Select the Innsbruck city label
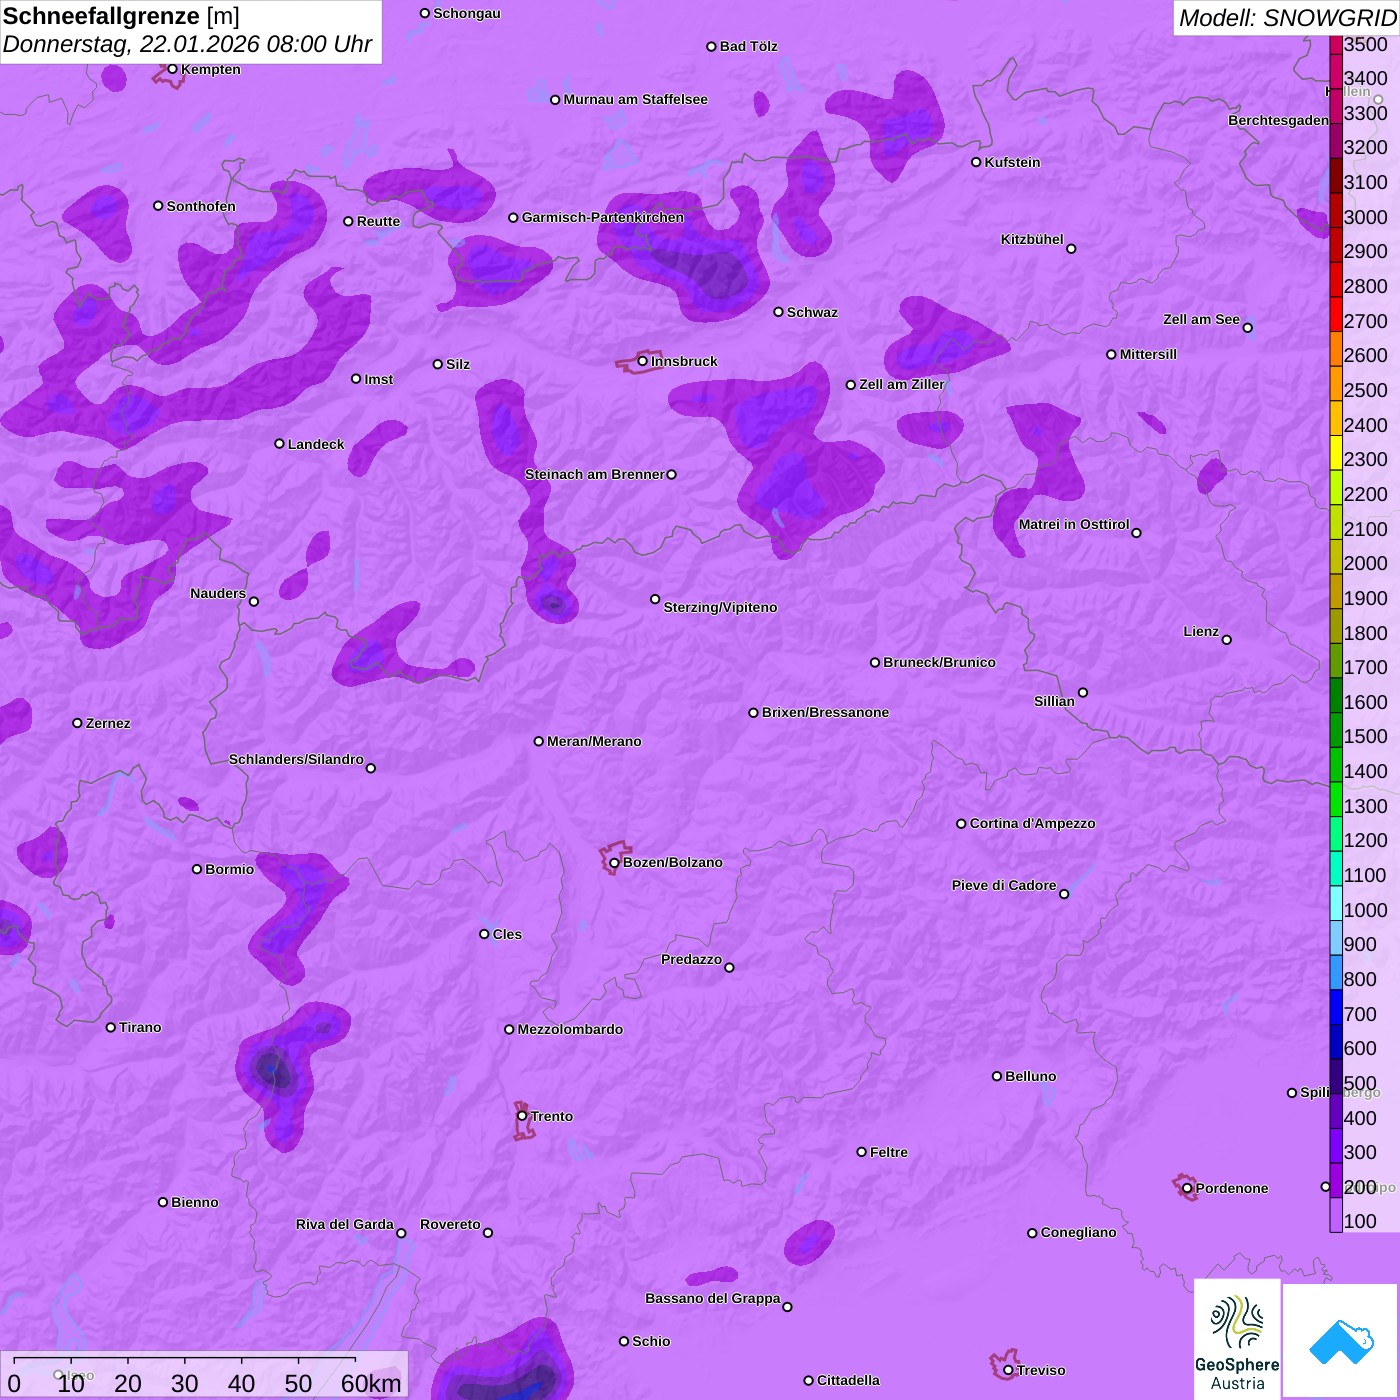The width and height of the screenshot is (1400, 1400). tap(684, 361)
